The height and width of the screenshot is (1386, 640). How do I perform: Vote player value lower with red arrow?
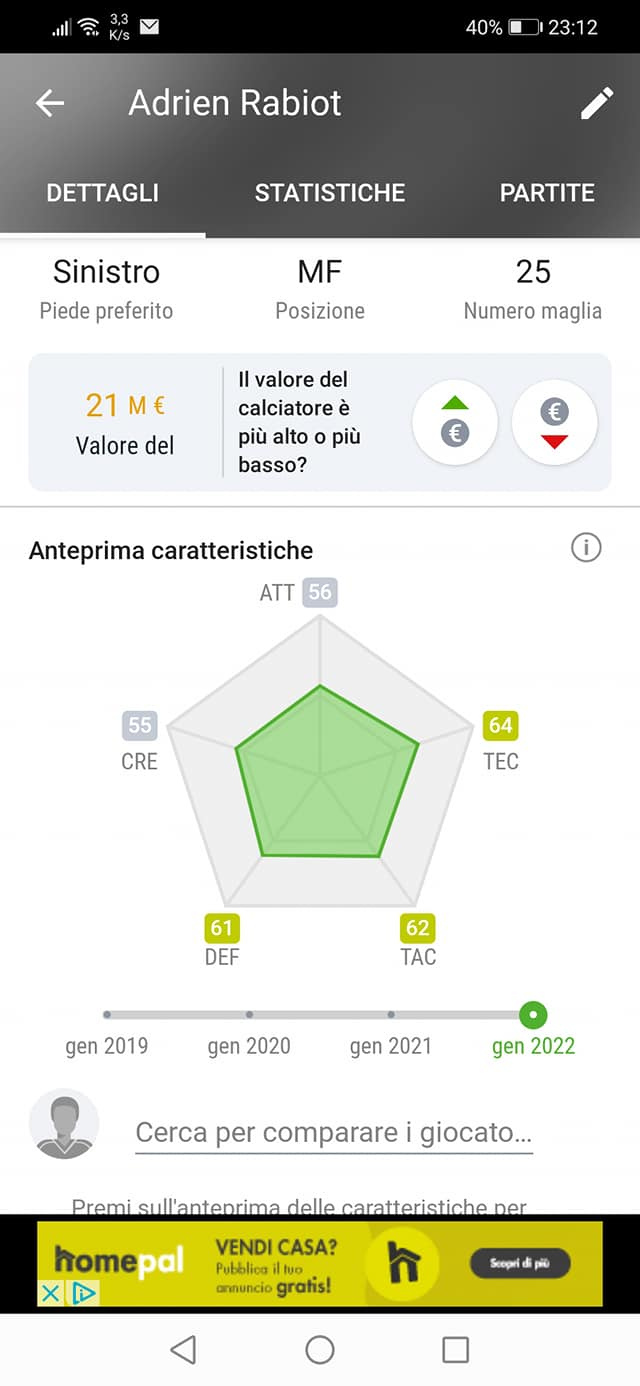pyautogui.click(x=554, y=422)
